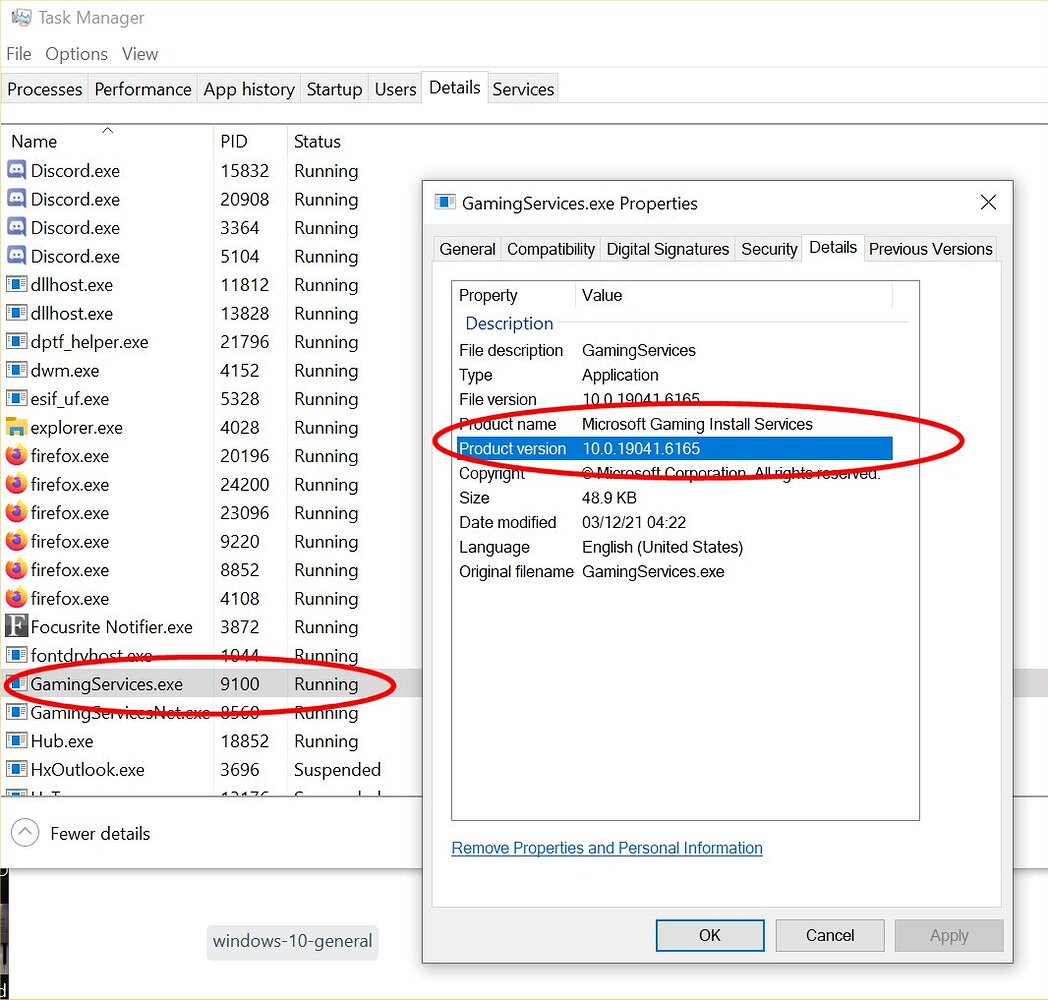Click the Firefox icon for PID 9220

(17, 541)
